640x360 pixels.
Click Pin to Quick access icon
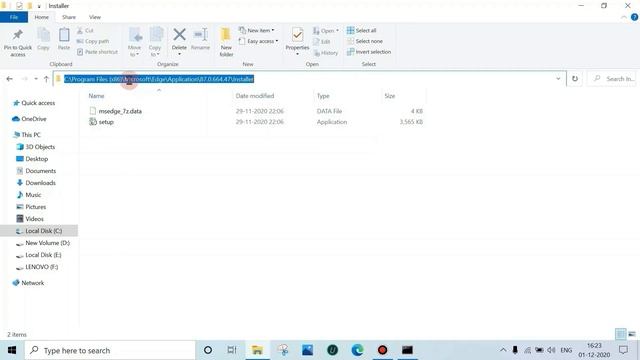point(18,36)
